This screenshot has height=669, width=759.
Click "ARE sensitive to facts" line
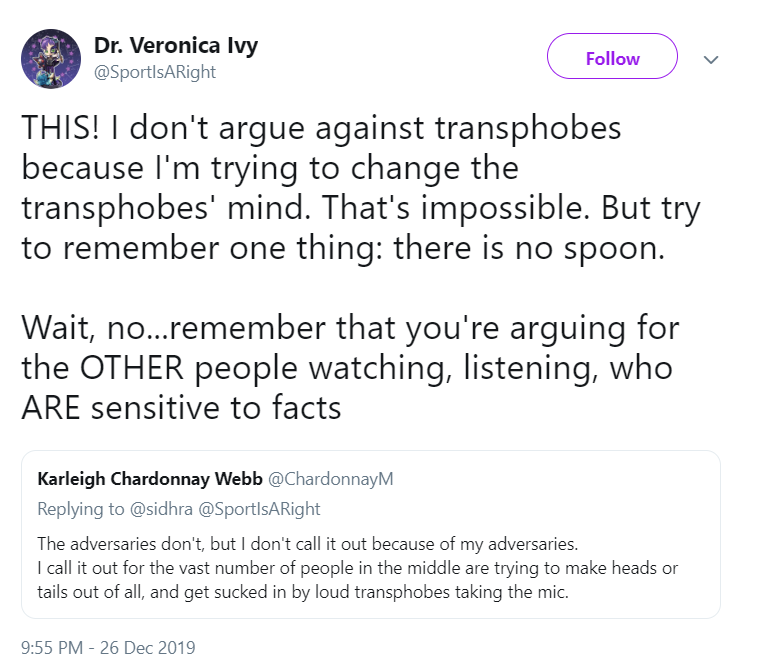pos(182,408)
